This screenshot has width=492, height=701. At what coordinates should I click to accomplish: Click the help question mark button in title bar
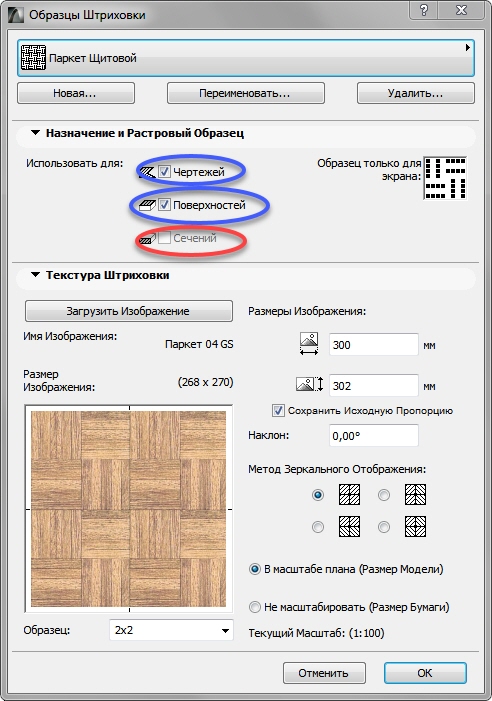[424, 10]
